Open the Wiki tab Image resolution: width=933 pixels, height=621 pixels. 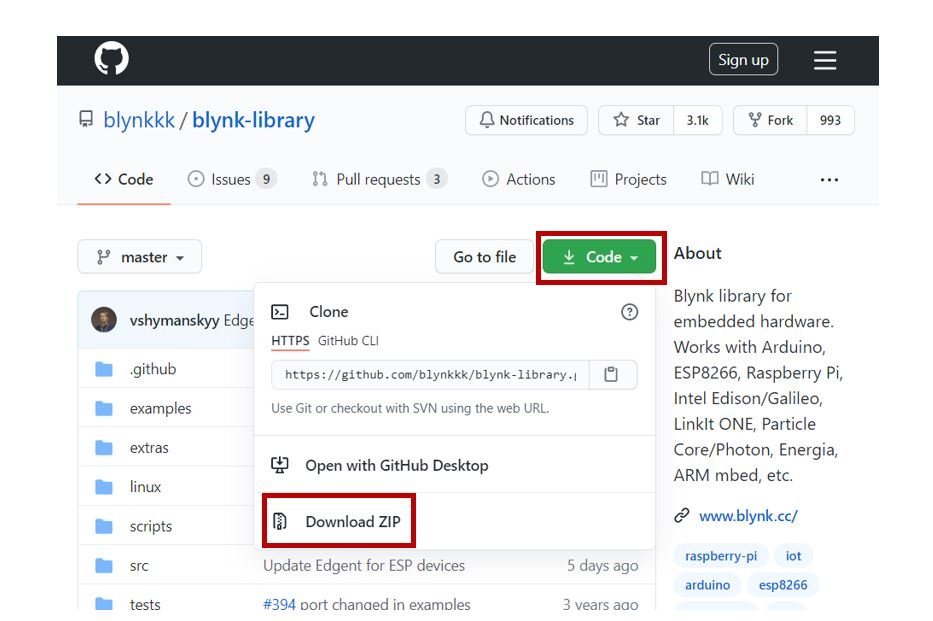(728, 179)
